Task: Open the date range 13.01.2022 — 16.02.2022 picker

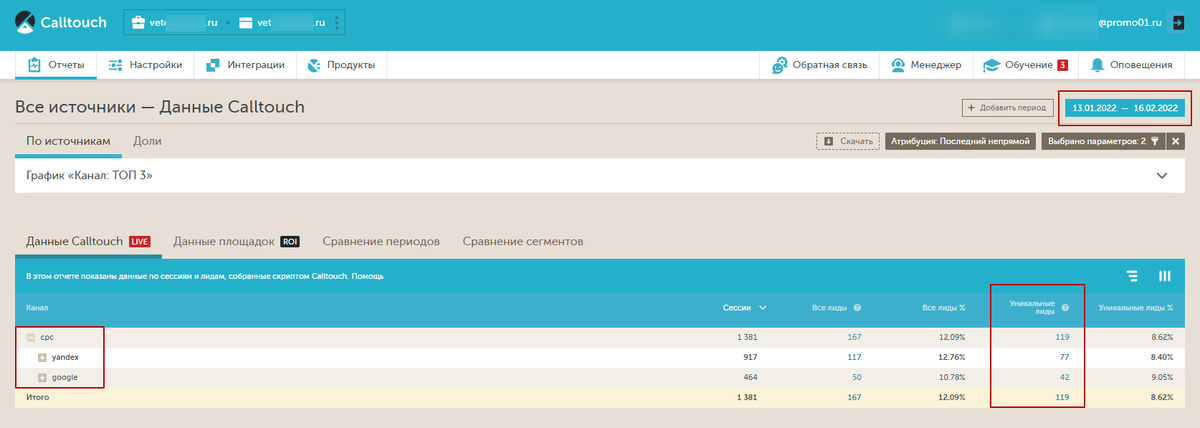Action: pyautogui.click(x=1125, y=107)
